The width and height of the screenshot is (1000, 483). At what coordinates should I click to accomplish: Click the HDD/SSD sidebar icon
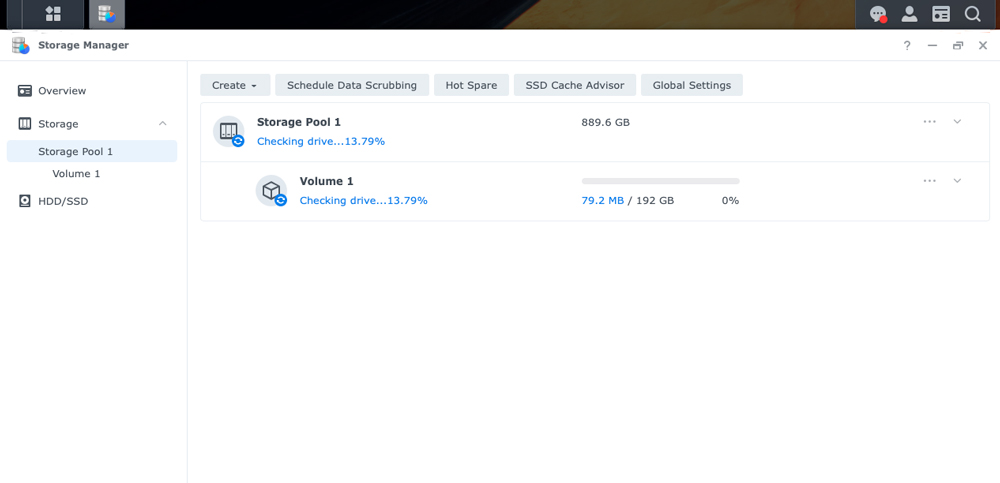[x=25, y=201]
